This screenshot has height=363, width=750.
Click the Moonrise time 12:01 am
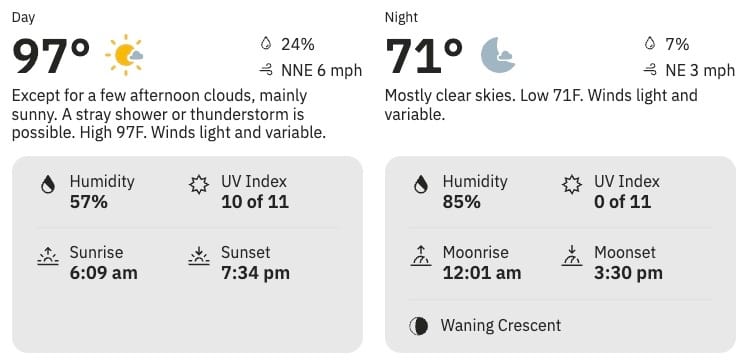point(482,273)
